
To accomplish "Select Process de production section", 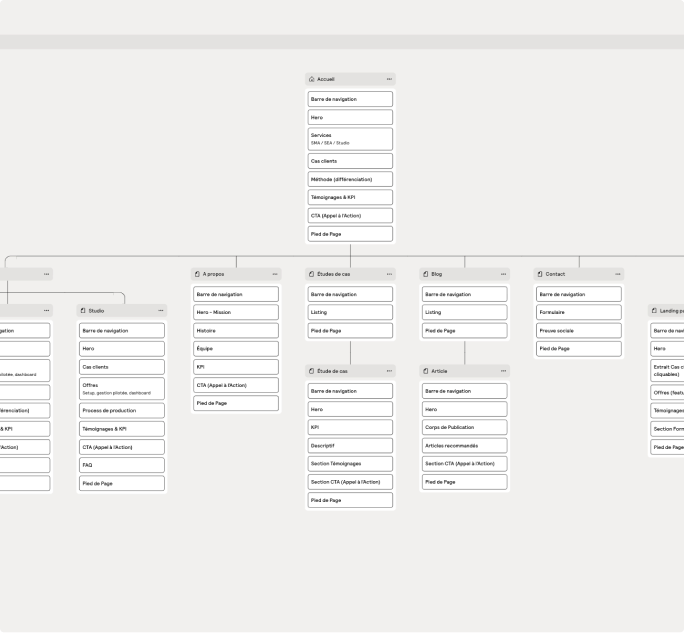I will pyautogui.click(x=122, y=411).
